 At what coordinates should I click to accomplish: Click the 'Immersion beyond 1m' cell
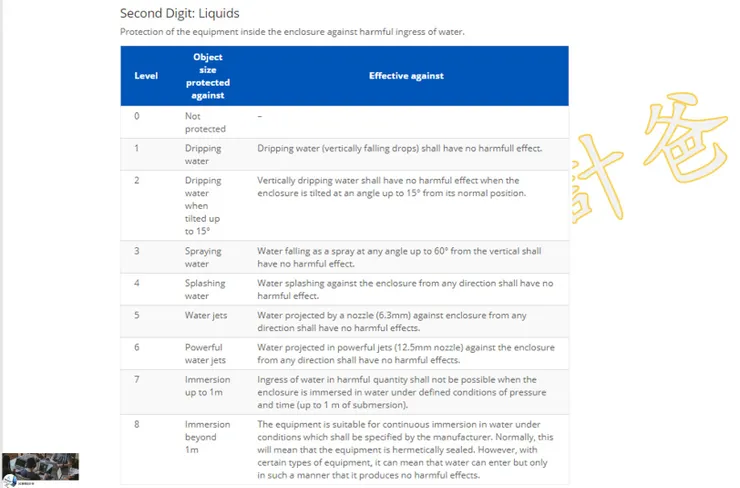(208, 437)
